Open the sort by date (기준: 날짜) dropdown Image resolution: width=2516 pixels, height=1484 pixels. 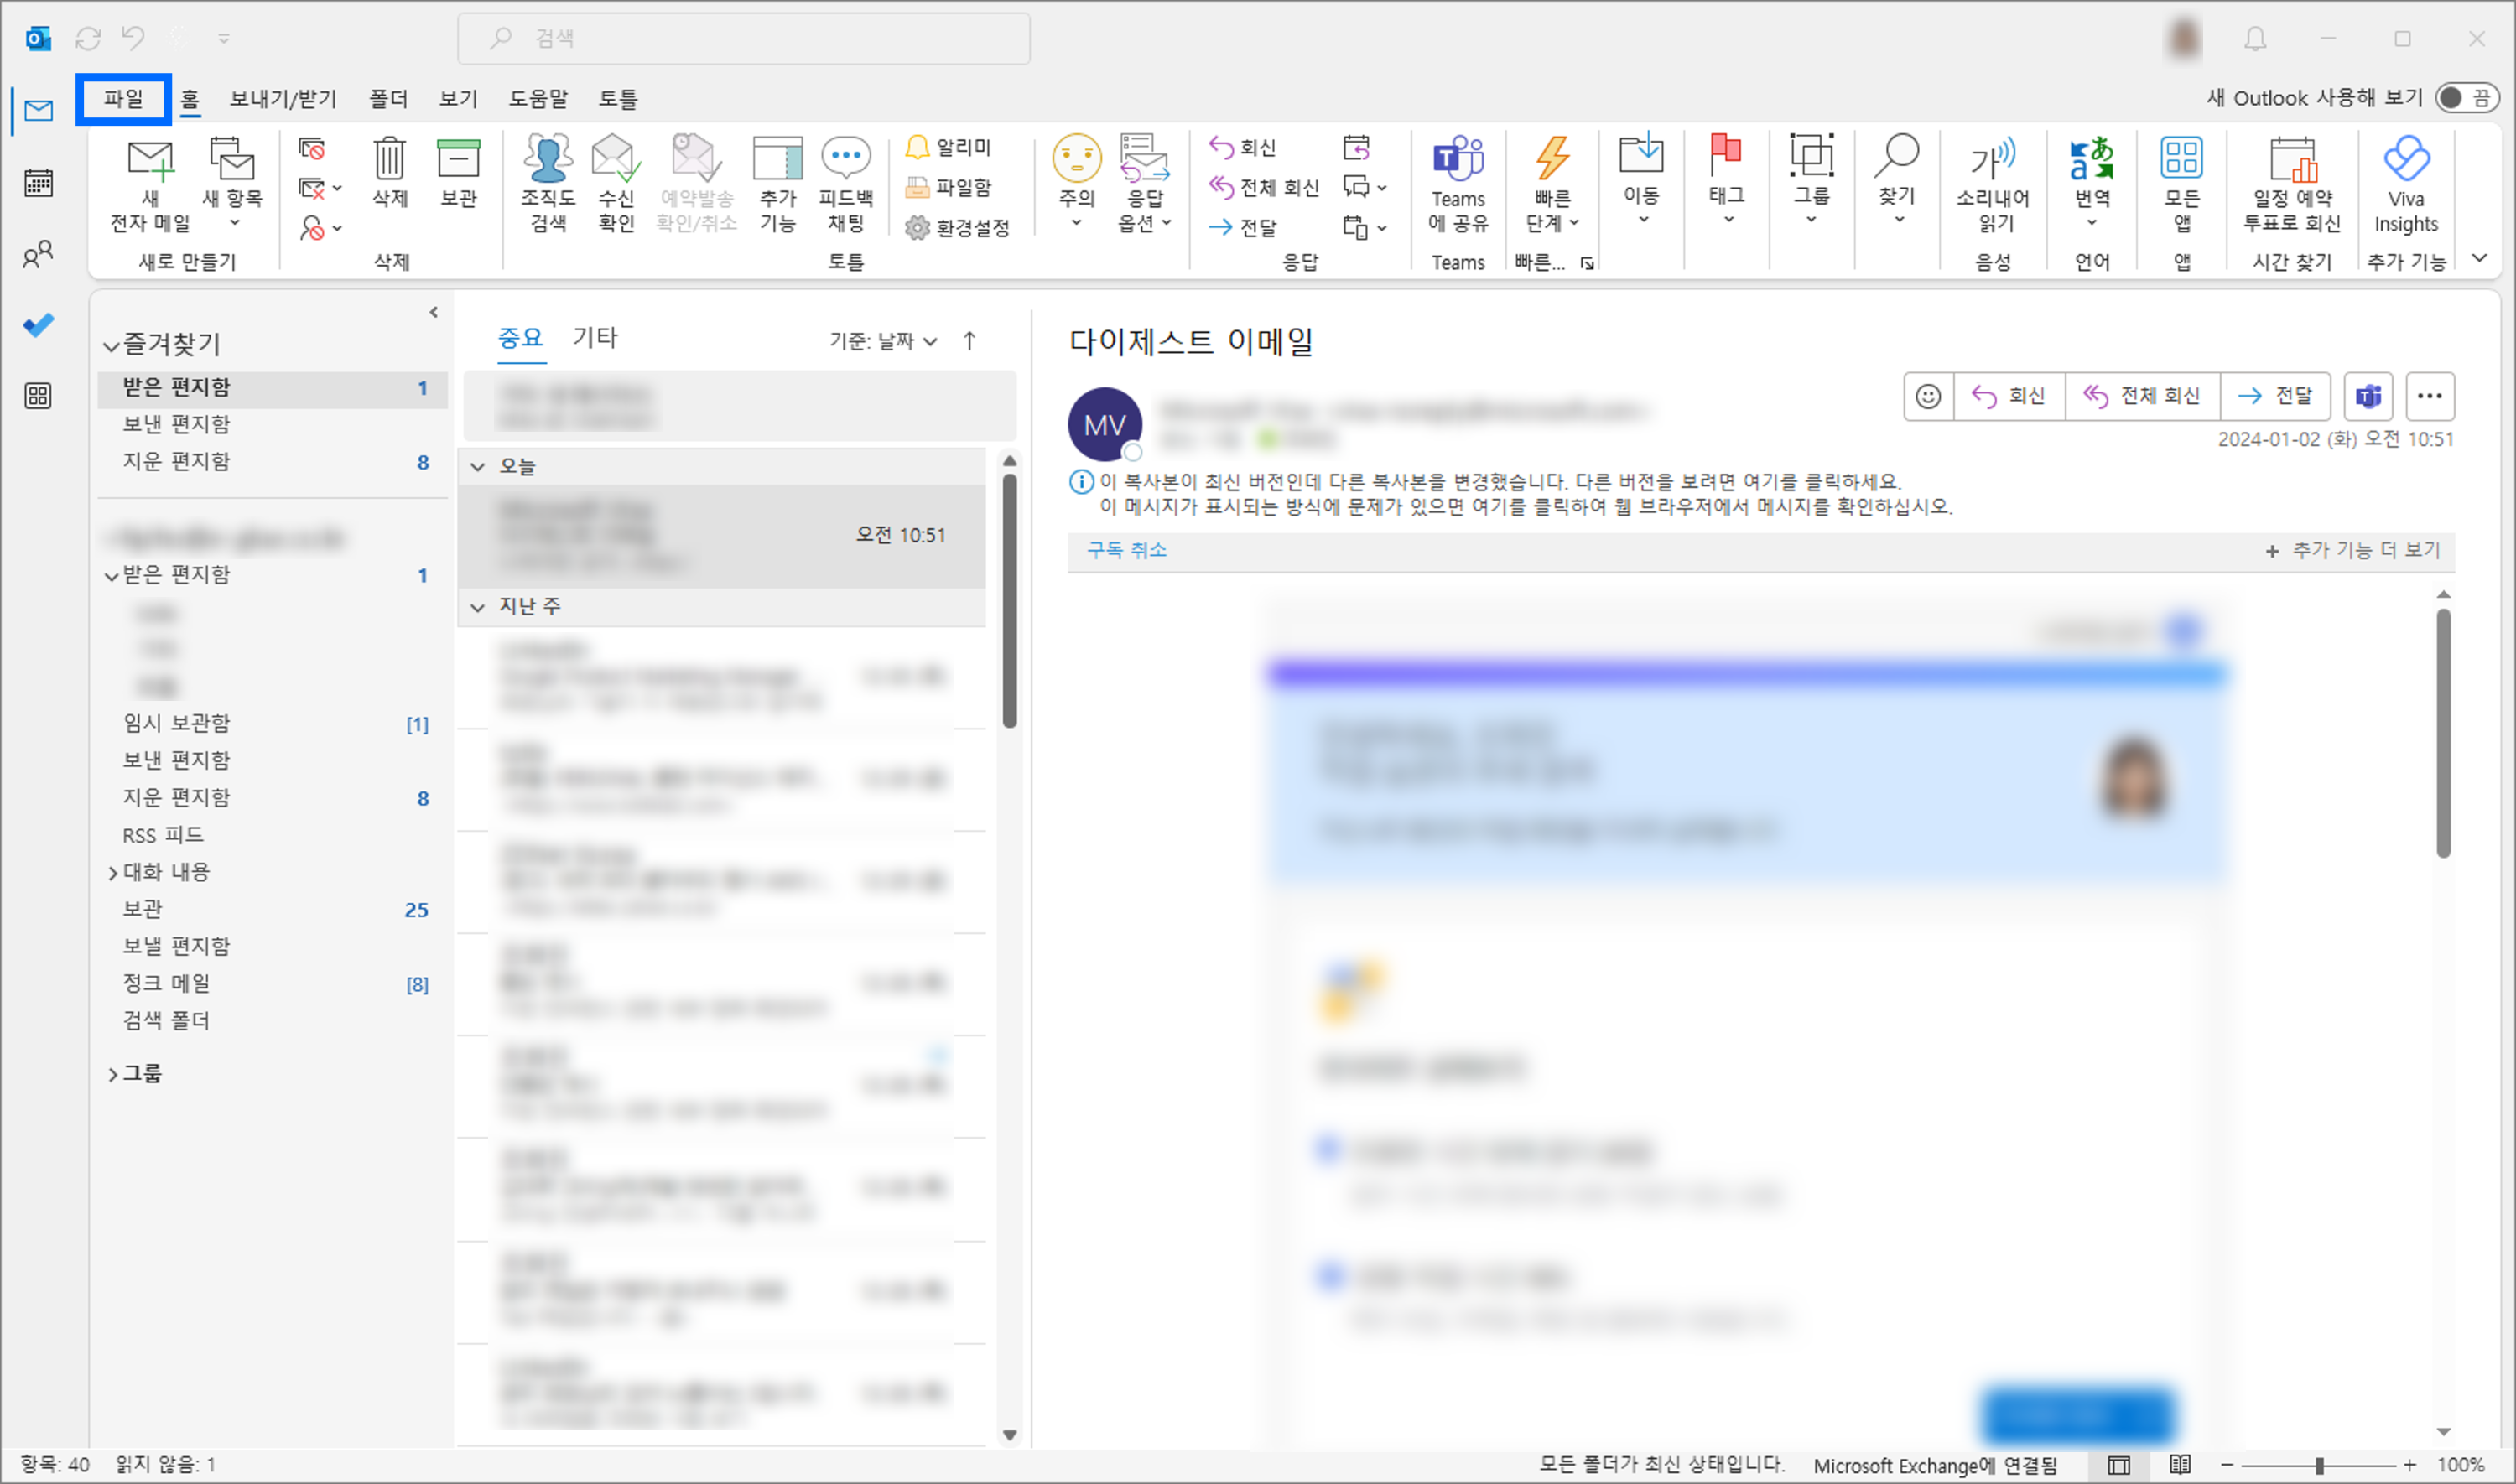click(882, 341)
